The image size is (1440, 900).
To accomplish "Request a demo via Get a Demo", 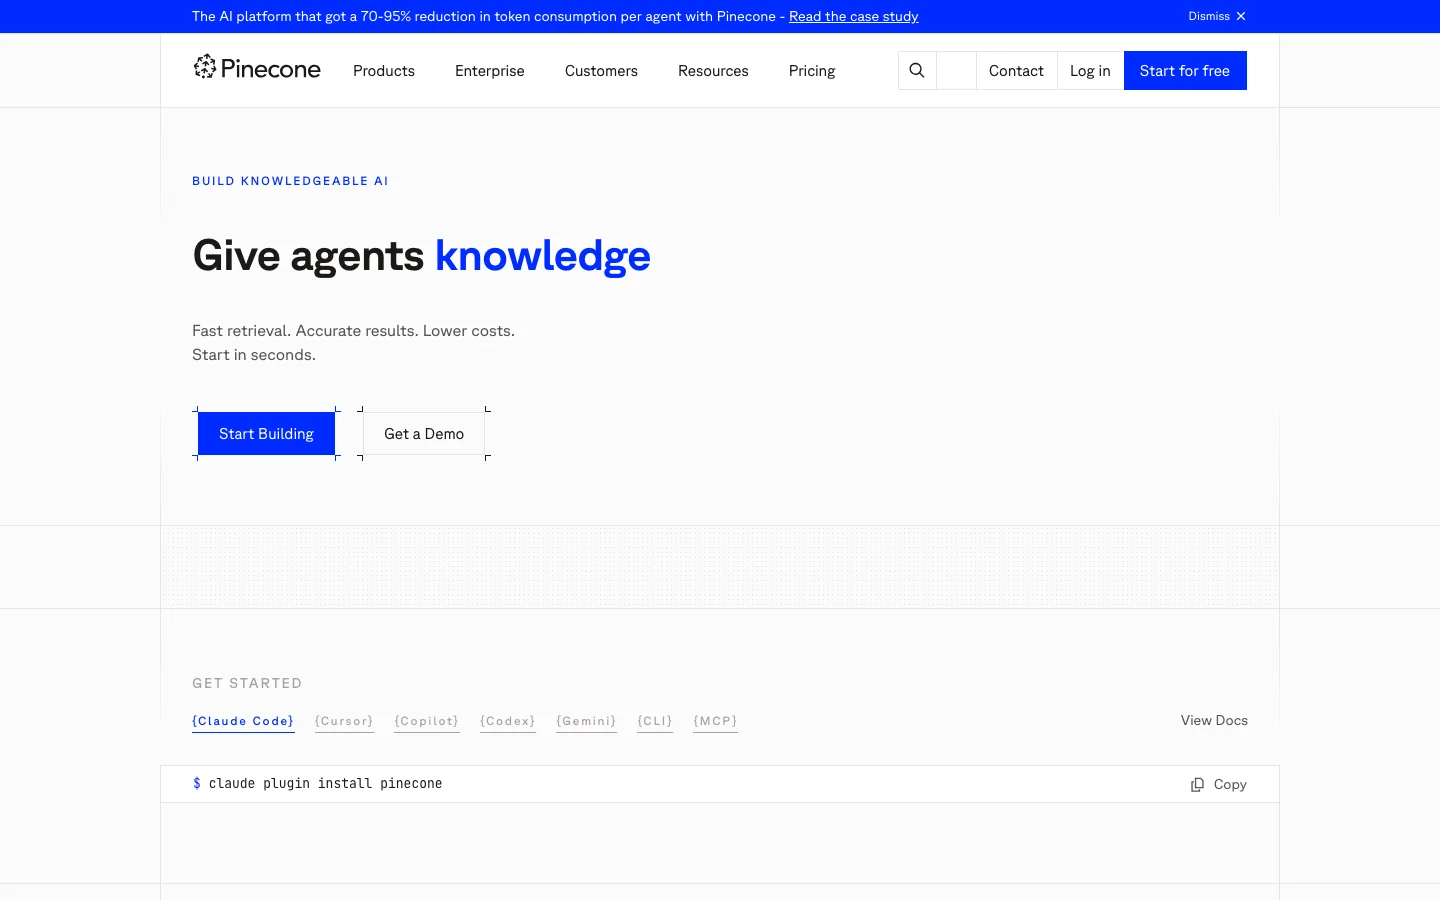I will click(x=424, y=434).
